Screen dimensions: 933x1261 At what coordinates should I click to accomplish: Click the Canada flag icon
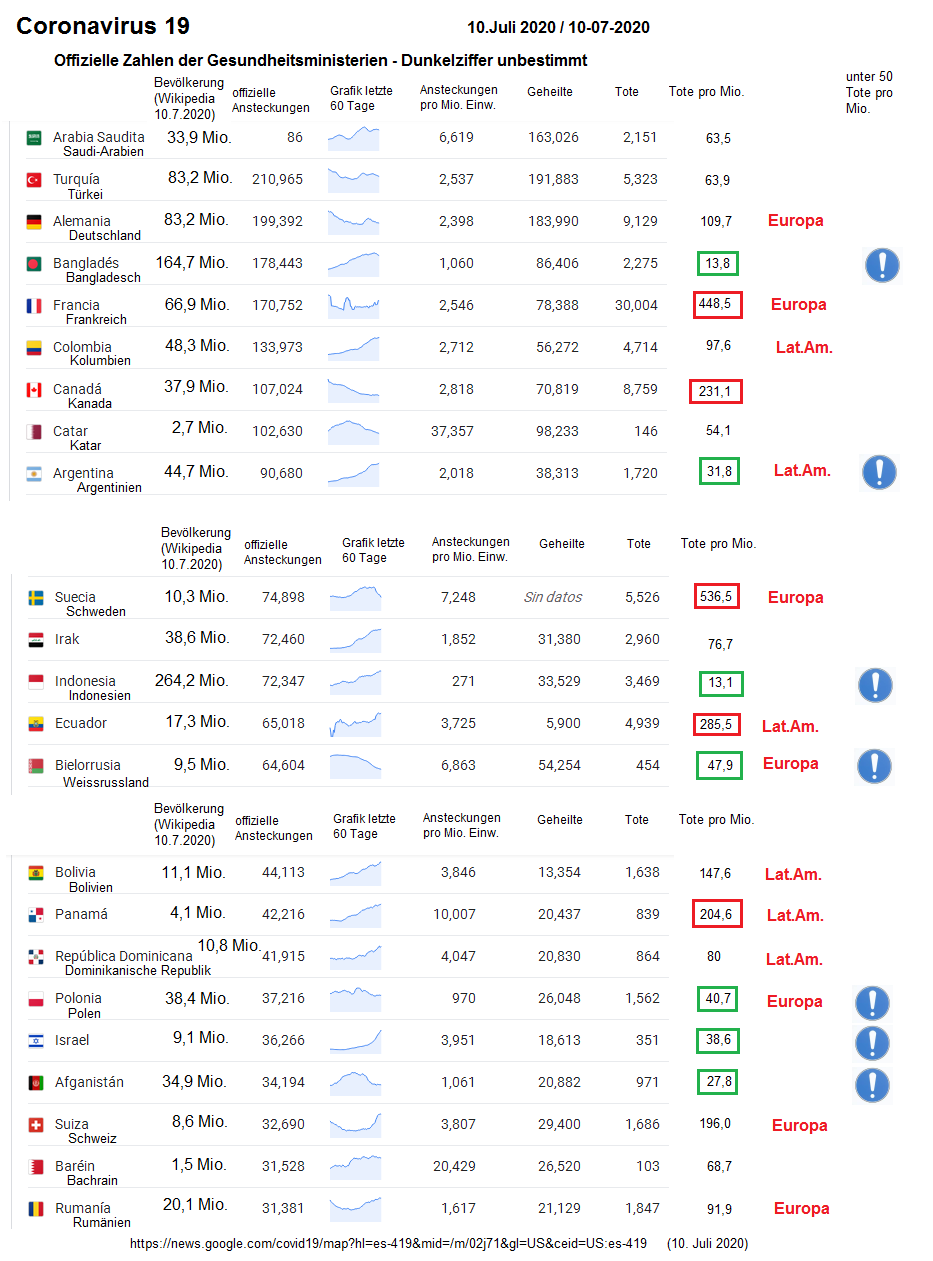(34, 390)
